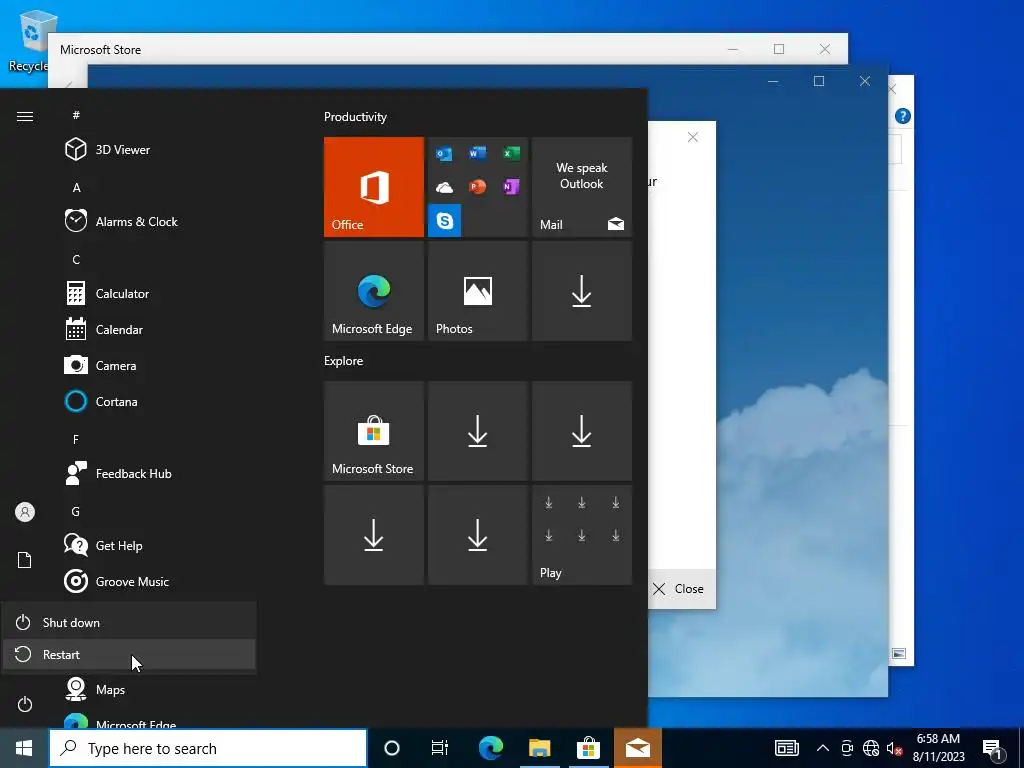Click the Explore group title
Screen dimensions: 1024x768
tap(344, 360)
